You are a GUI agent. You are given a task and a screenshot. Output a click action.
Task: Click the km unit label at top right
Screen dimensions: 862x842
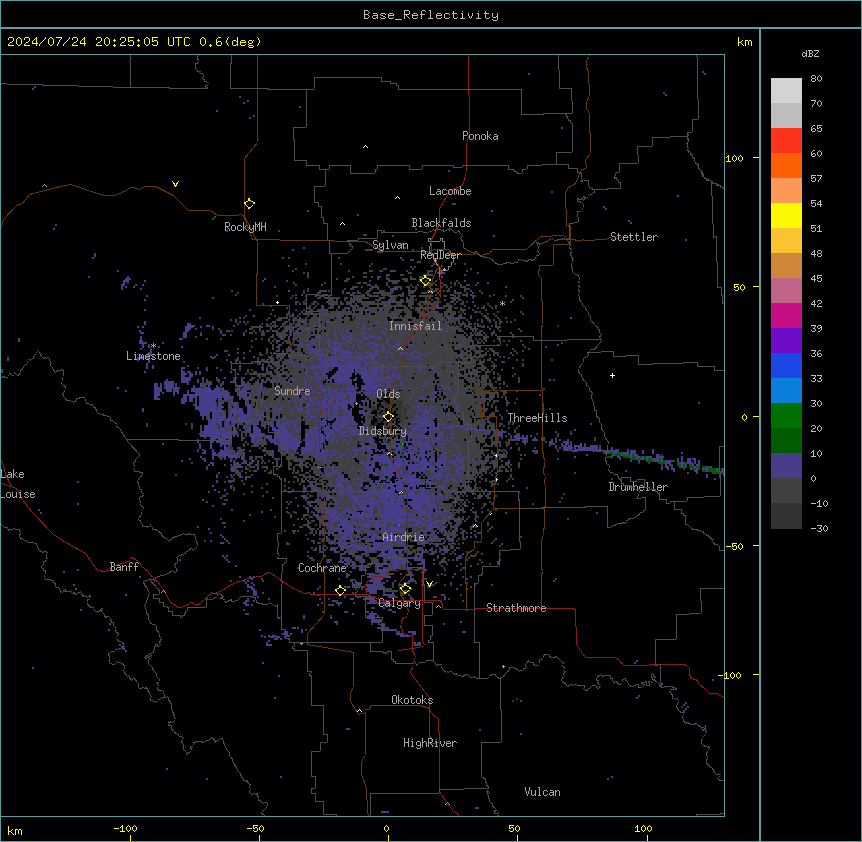coord(744,42)
